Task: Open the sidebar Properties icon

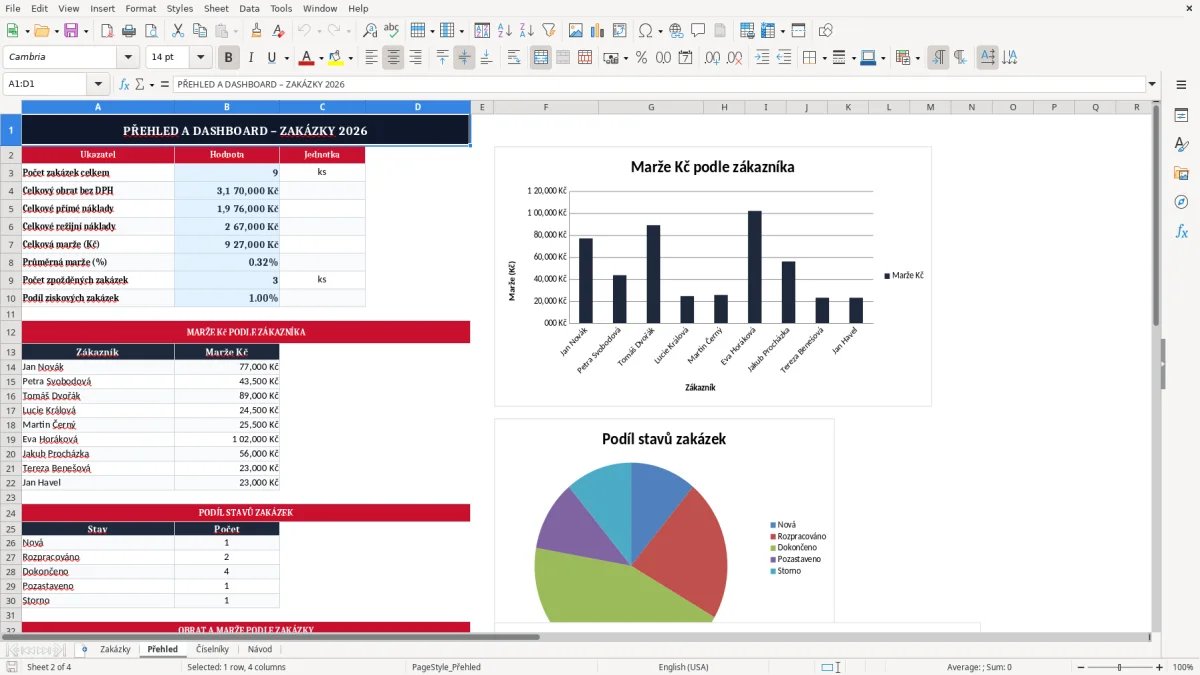Action: click(x=1181, y=116)
